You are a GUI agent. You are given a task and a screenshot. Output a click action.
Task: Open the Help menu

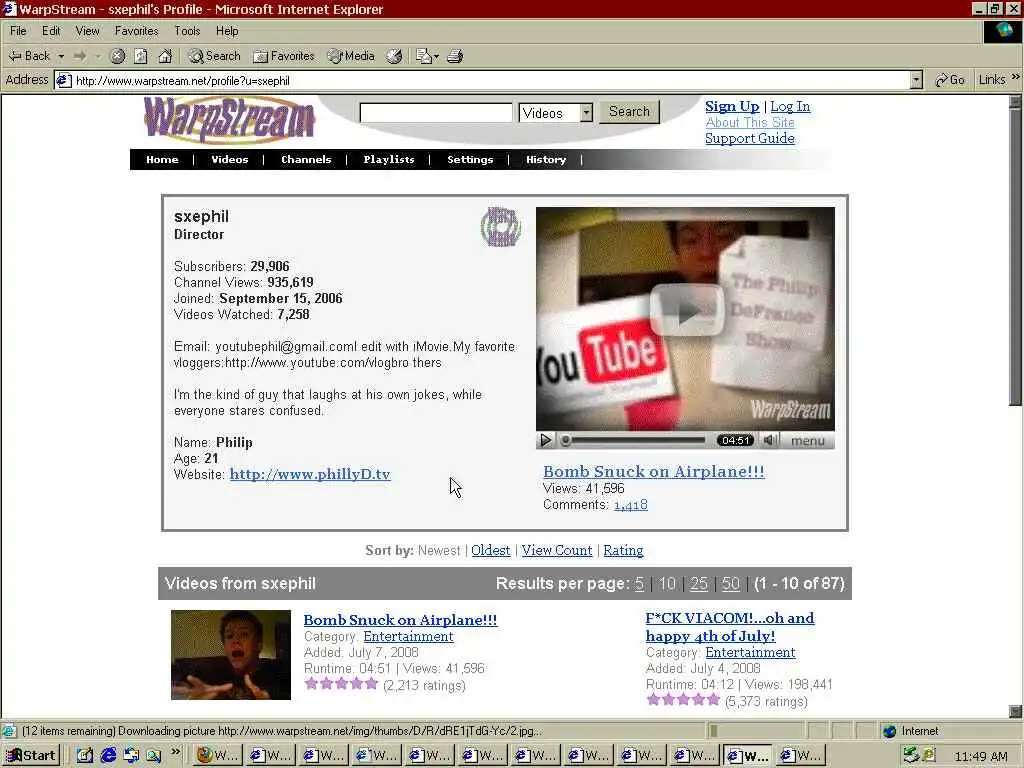(x=227, y=31)
